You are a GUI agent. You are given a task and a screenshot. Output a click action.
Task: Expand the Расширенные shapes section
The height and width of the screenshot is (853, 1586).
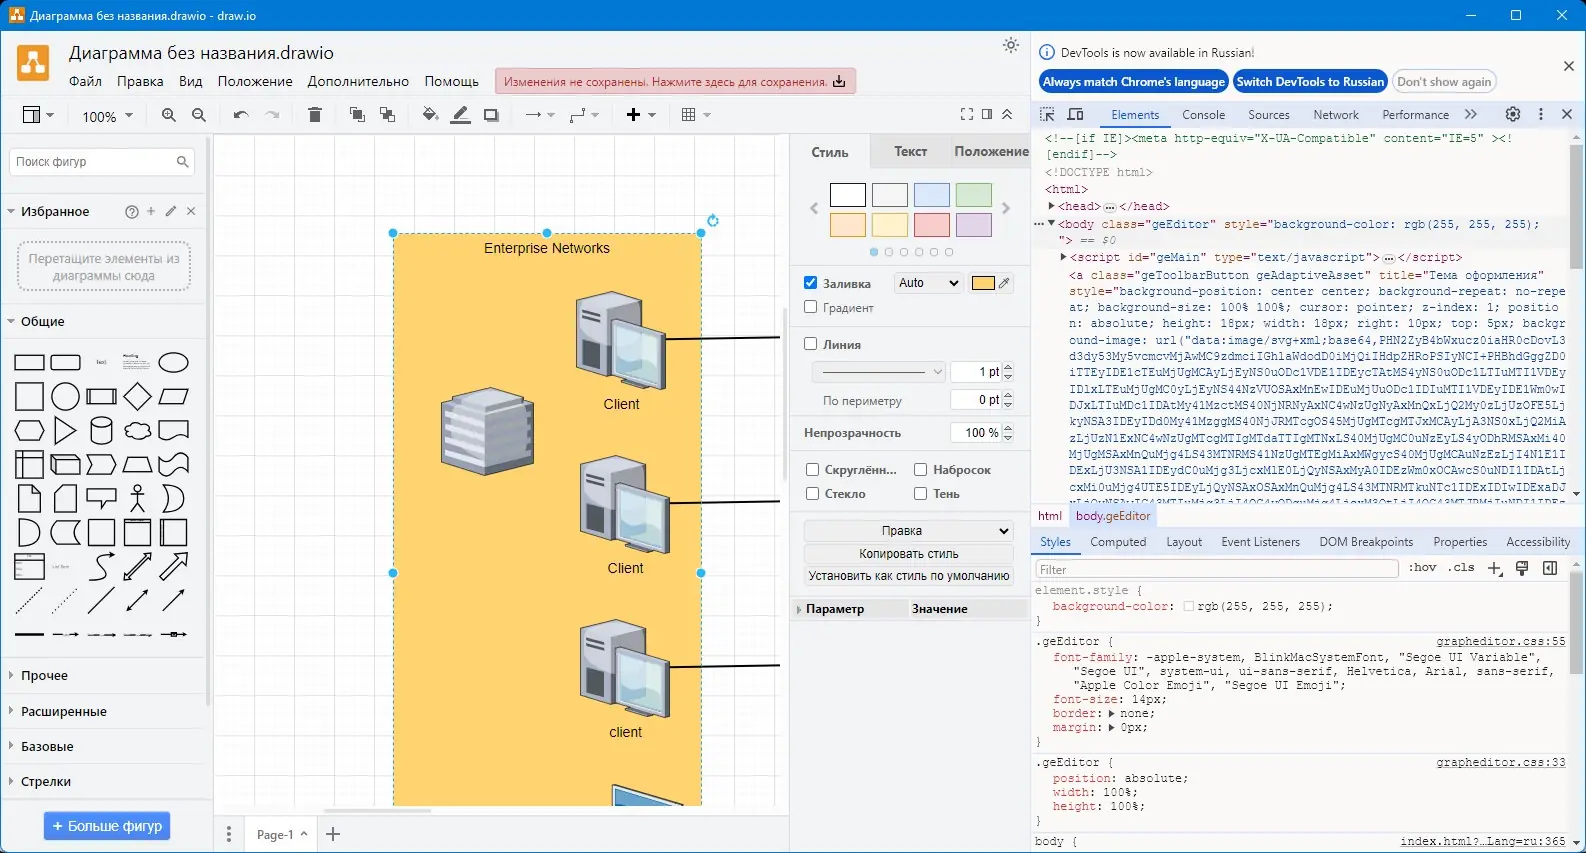click(64, 711)
